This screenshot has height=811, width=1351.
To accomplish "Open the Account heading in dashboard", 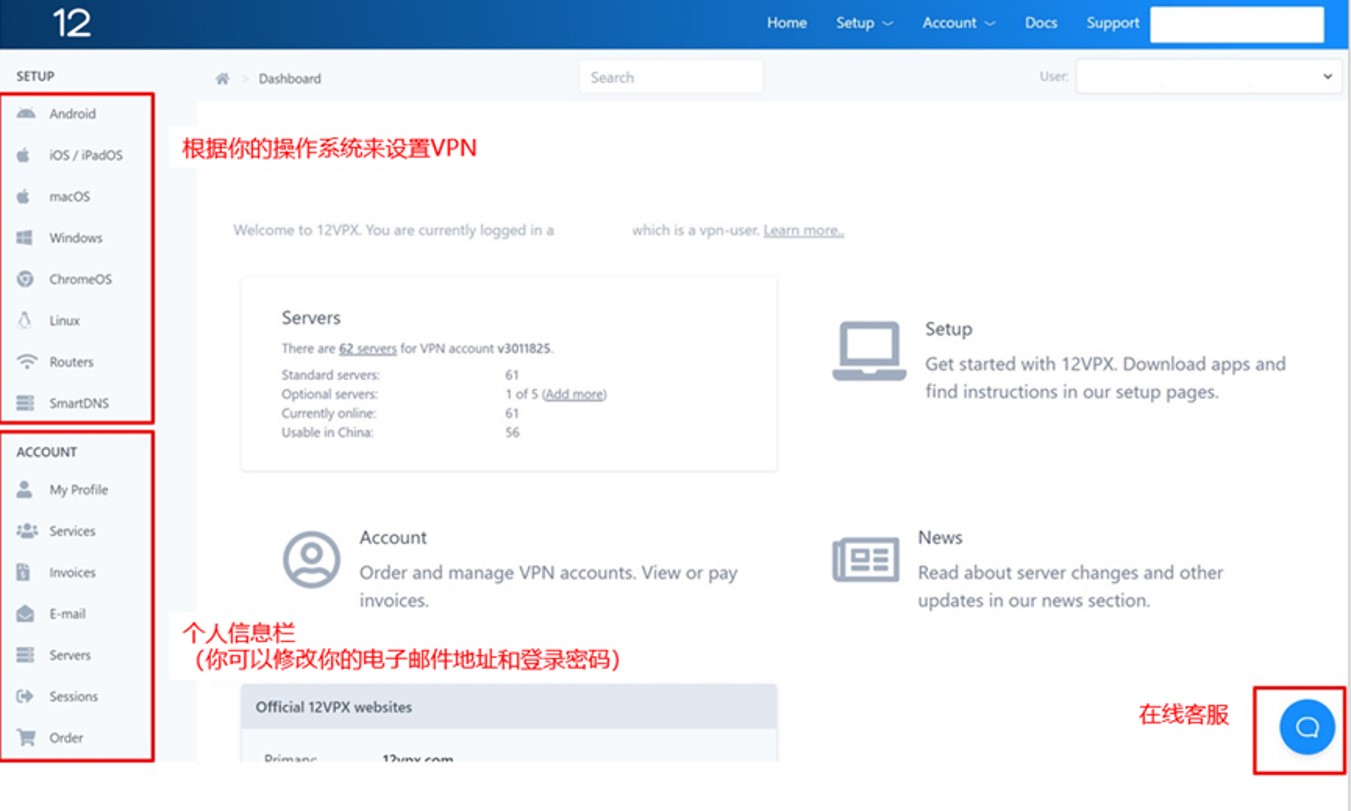I will pyautogui.click(x=393, y=538).
